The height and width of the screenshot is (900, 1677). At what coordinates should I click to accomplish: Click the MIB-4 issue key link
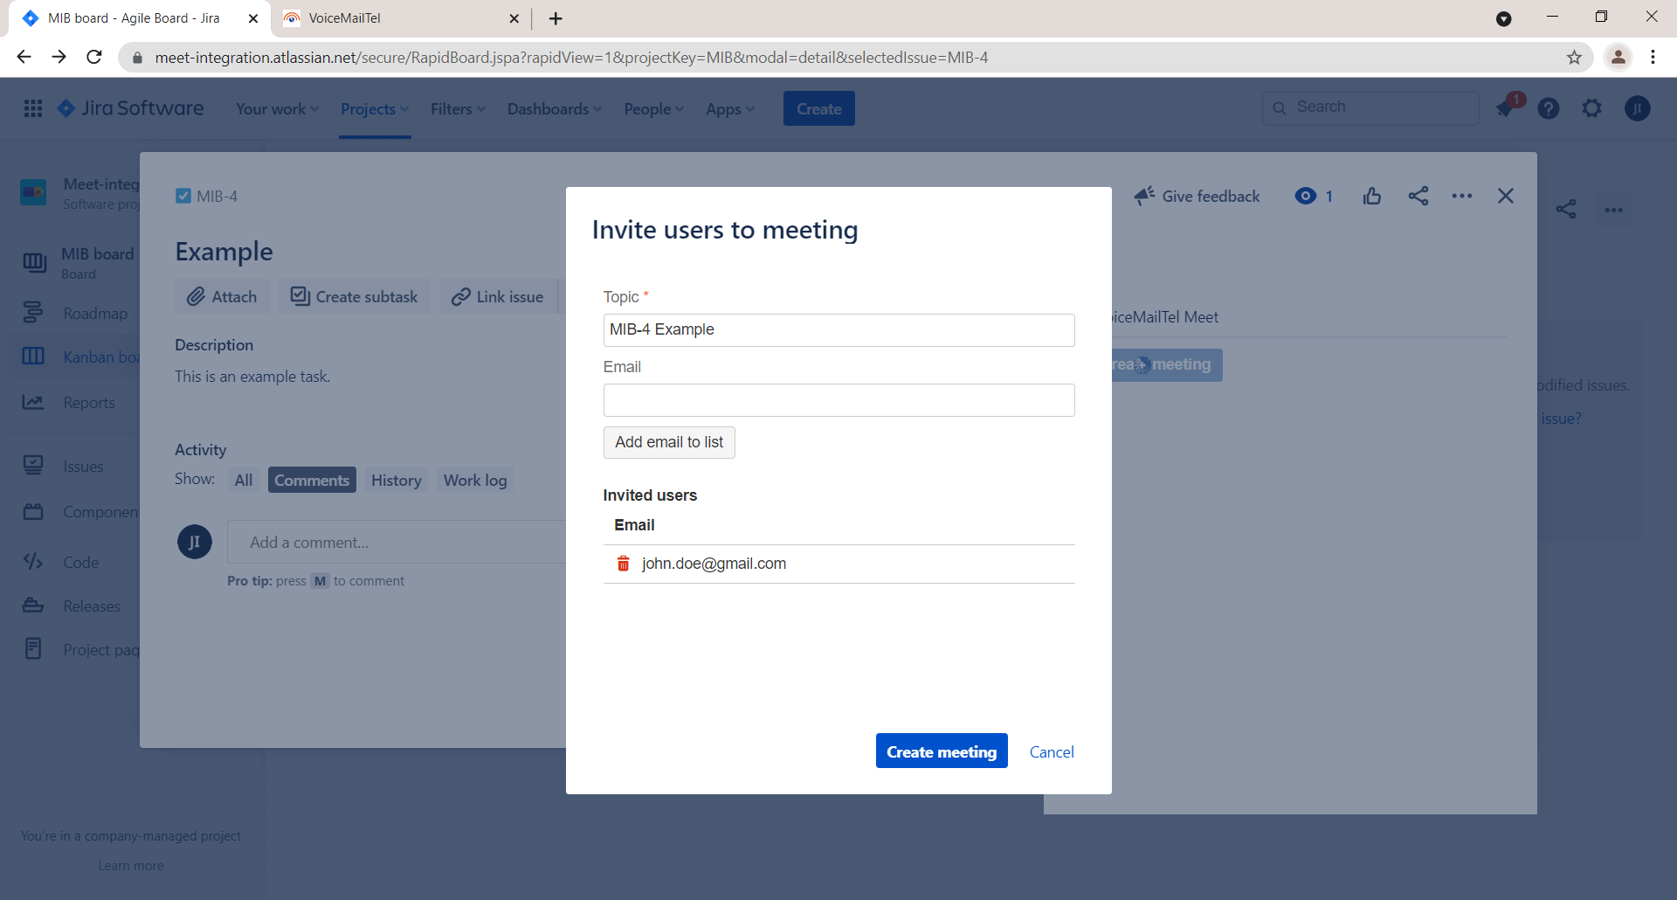tap(217, 196)
